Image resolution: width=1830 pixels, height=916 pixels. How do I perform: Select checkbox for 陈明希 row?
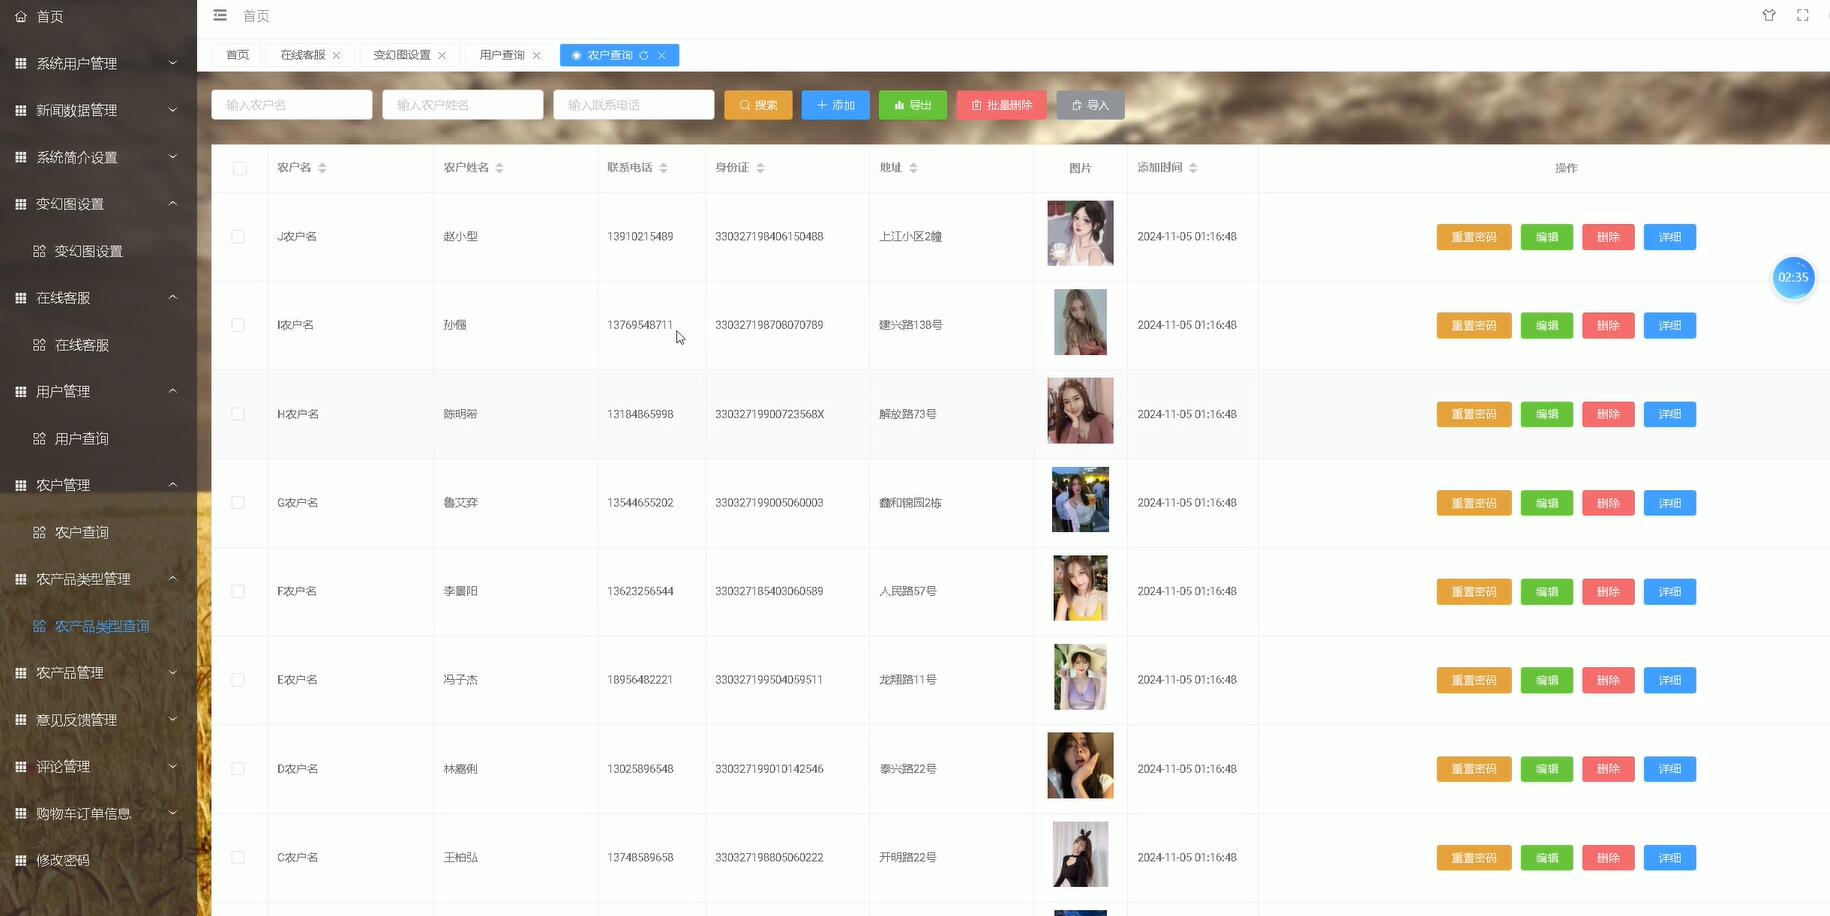pos(238,414)
